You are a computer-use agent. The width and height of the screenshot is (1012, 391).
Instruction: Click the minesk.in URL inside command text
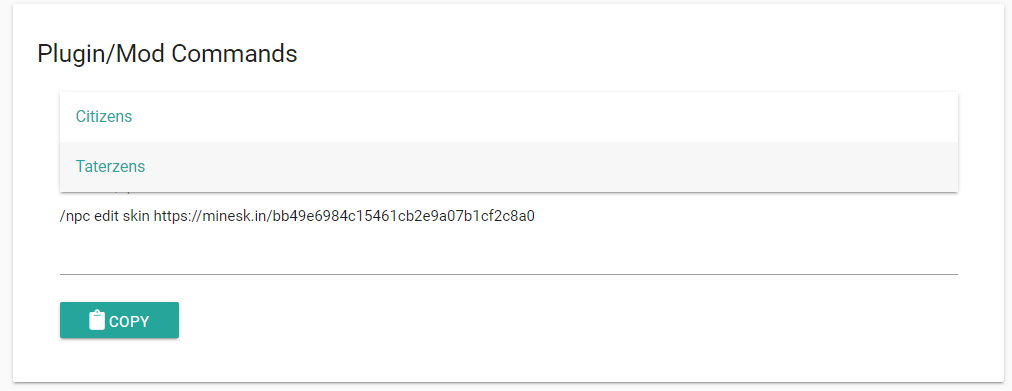click(344, 216)
